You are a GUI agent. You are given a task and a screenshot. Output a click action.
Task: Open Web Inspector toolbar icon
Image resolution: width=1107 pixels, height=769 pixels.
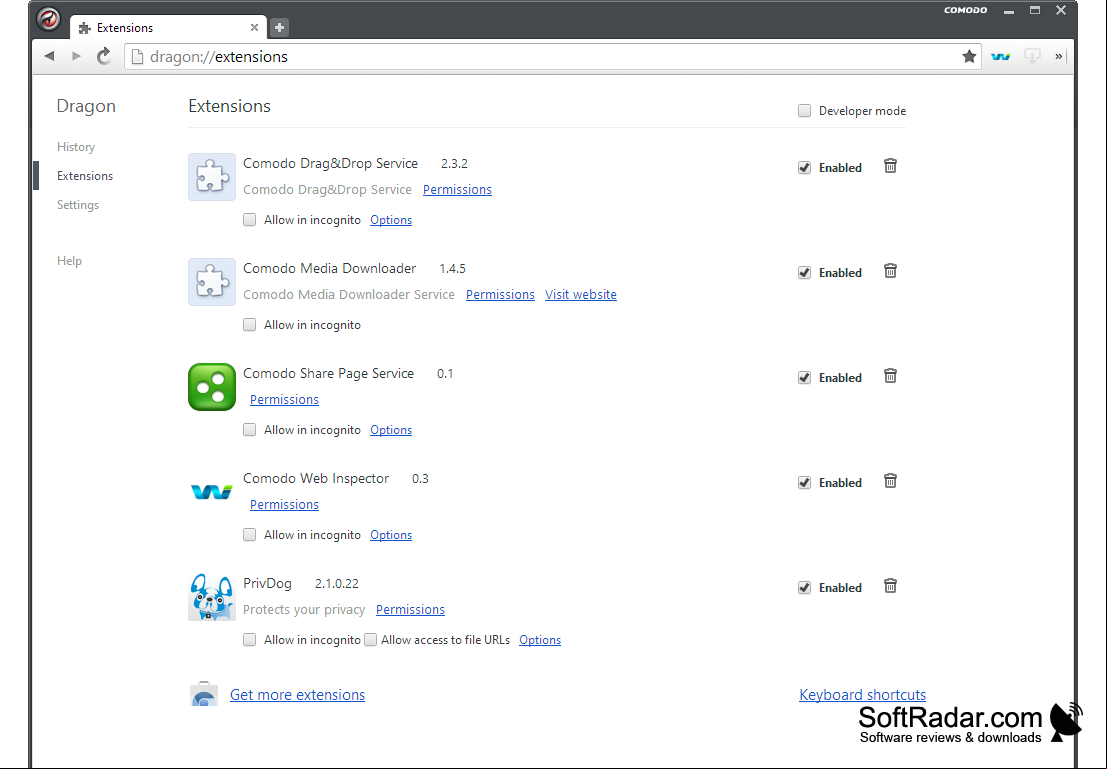point(1000,56)
